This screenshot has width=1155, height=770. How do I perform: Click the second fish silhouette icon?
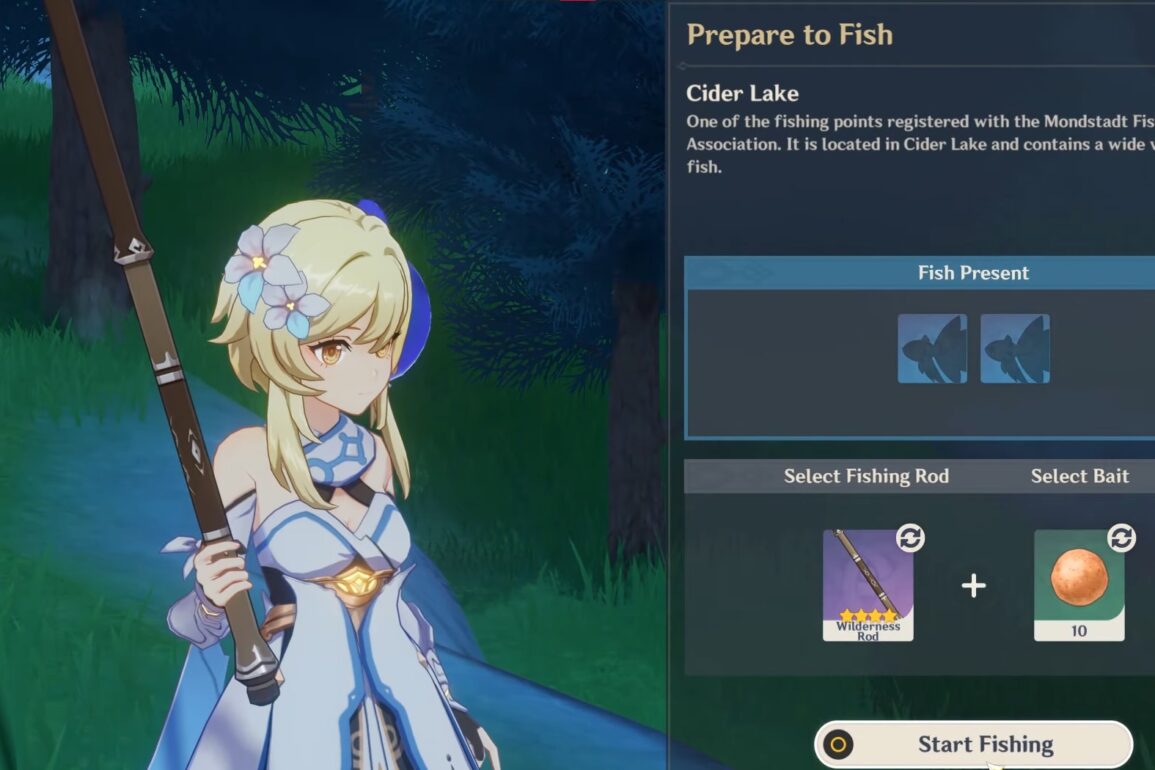(1015, 349)
